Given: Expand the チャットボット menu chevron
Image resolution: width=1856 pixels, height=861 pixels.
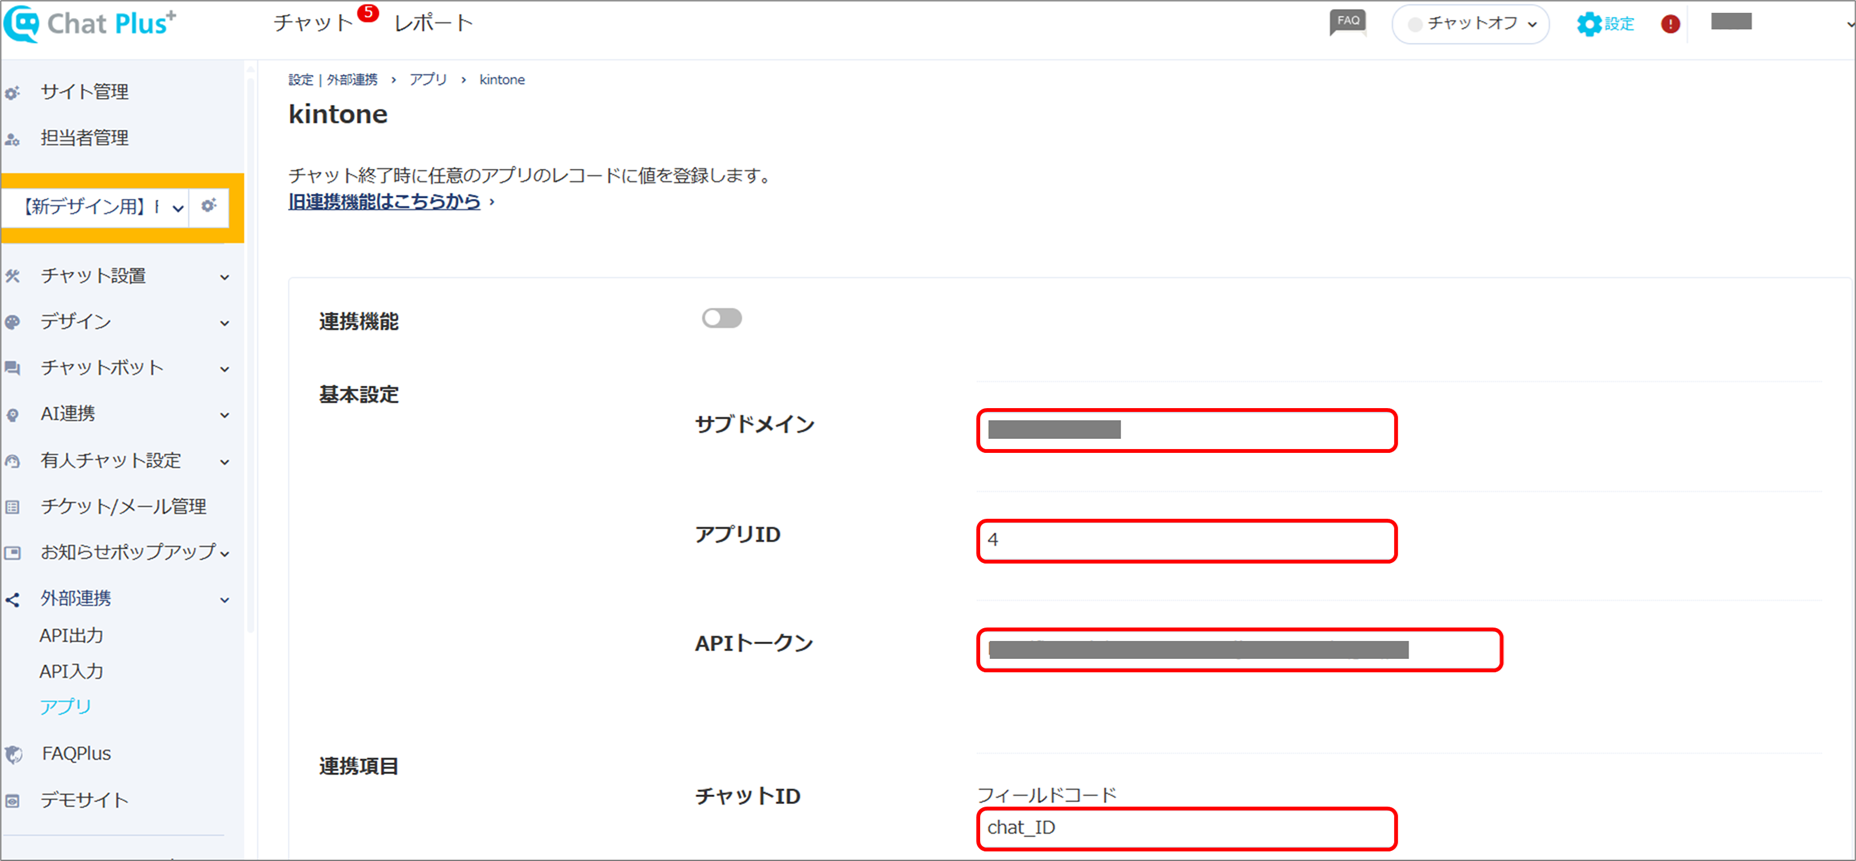Looking at the screenshot, I should tap(224, 369).
